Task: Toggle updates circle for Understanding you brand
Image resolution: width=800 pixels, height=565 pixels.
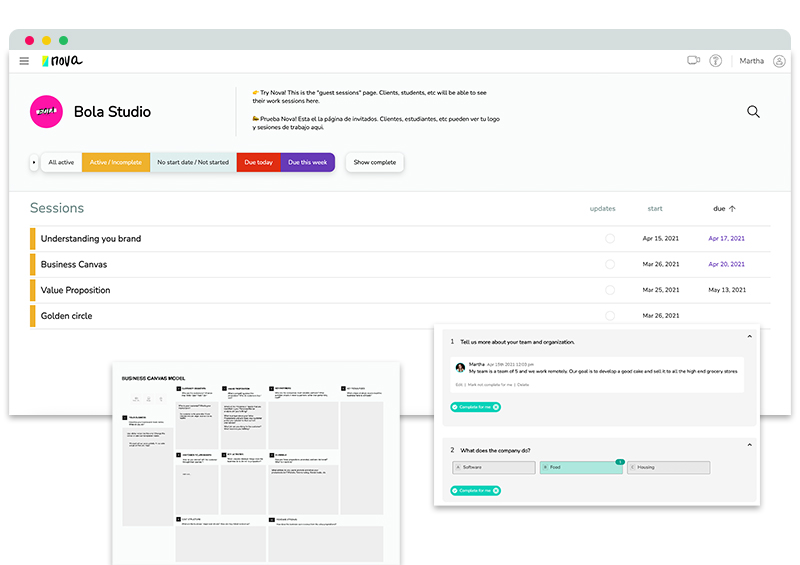Action: [x=610, y=238]
